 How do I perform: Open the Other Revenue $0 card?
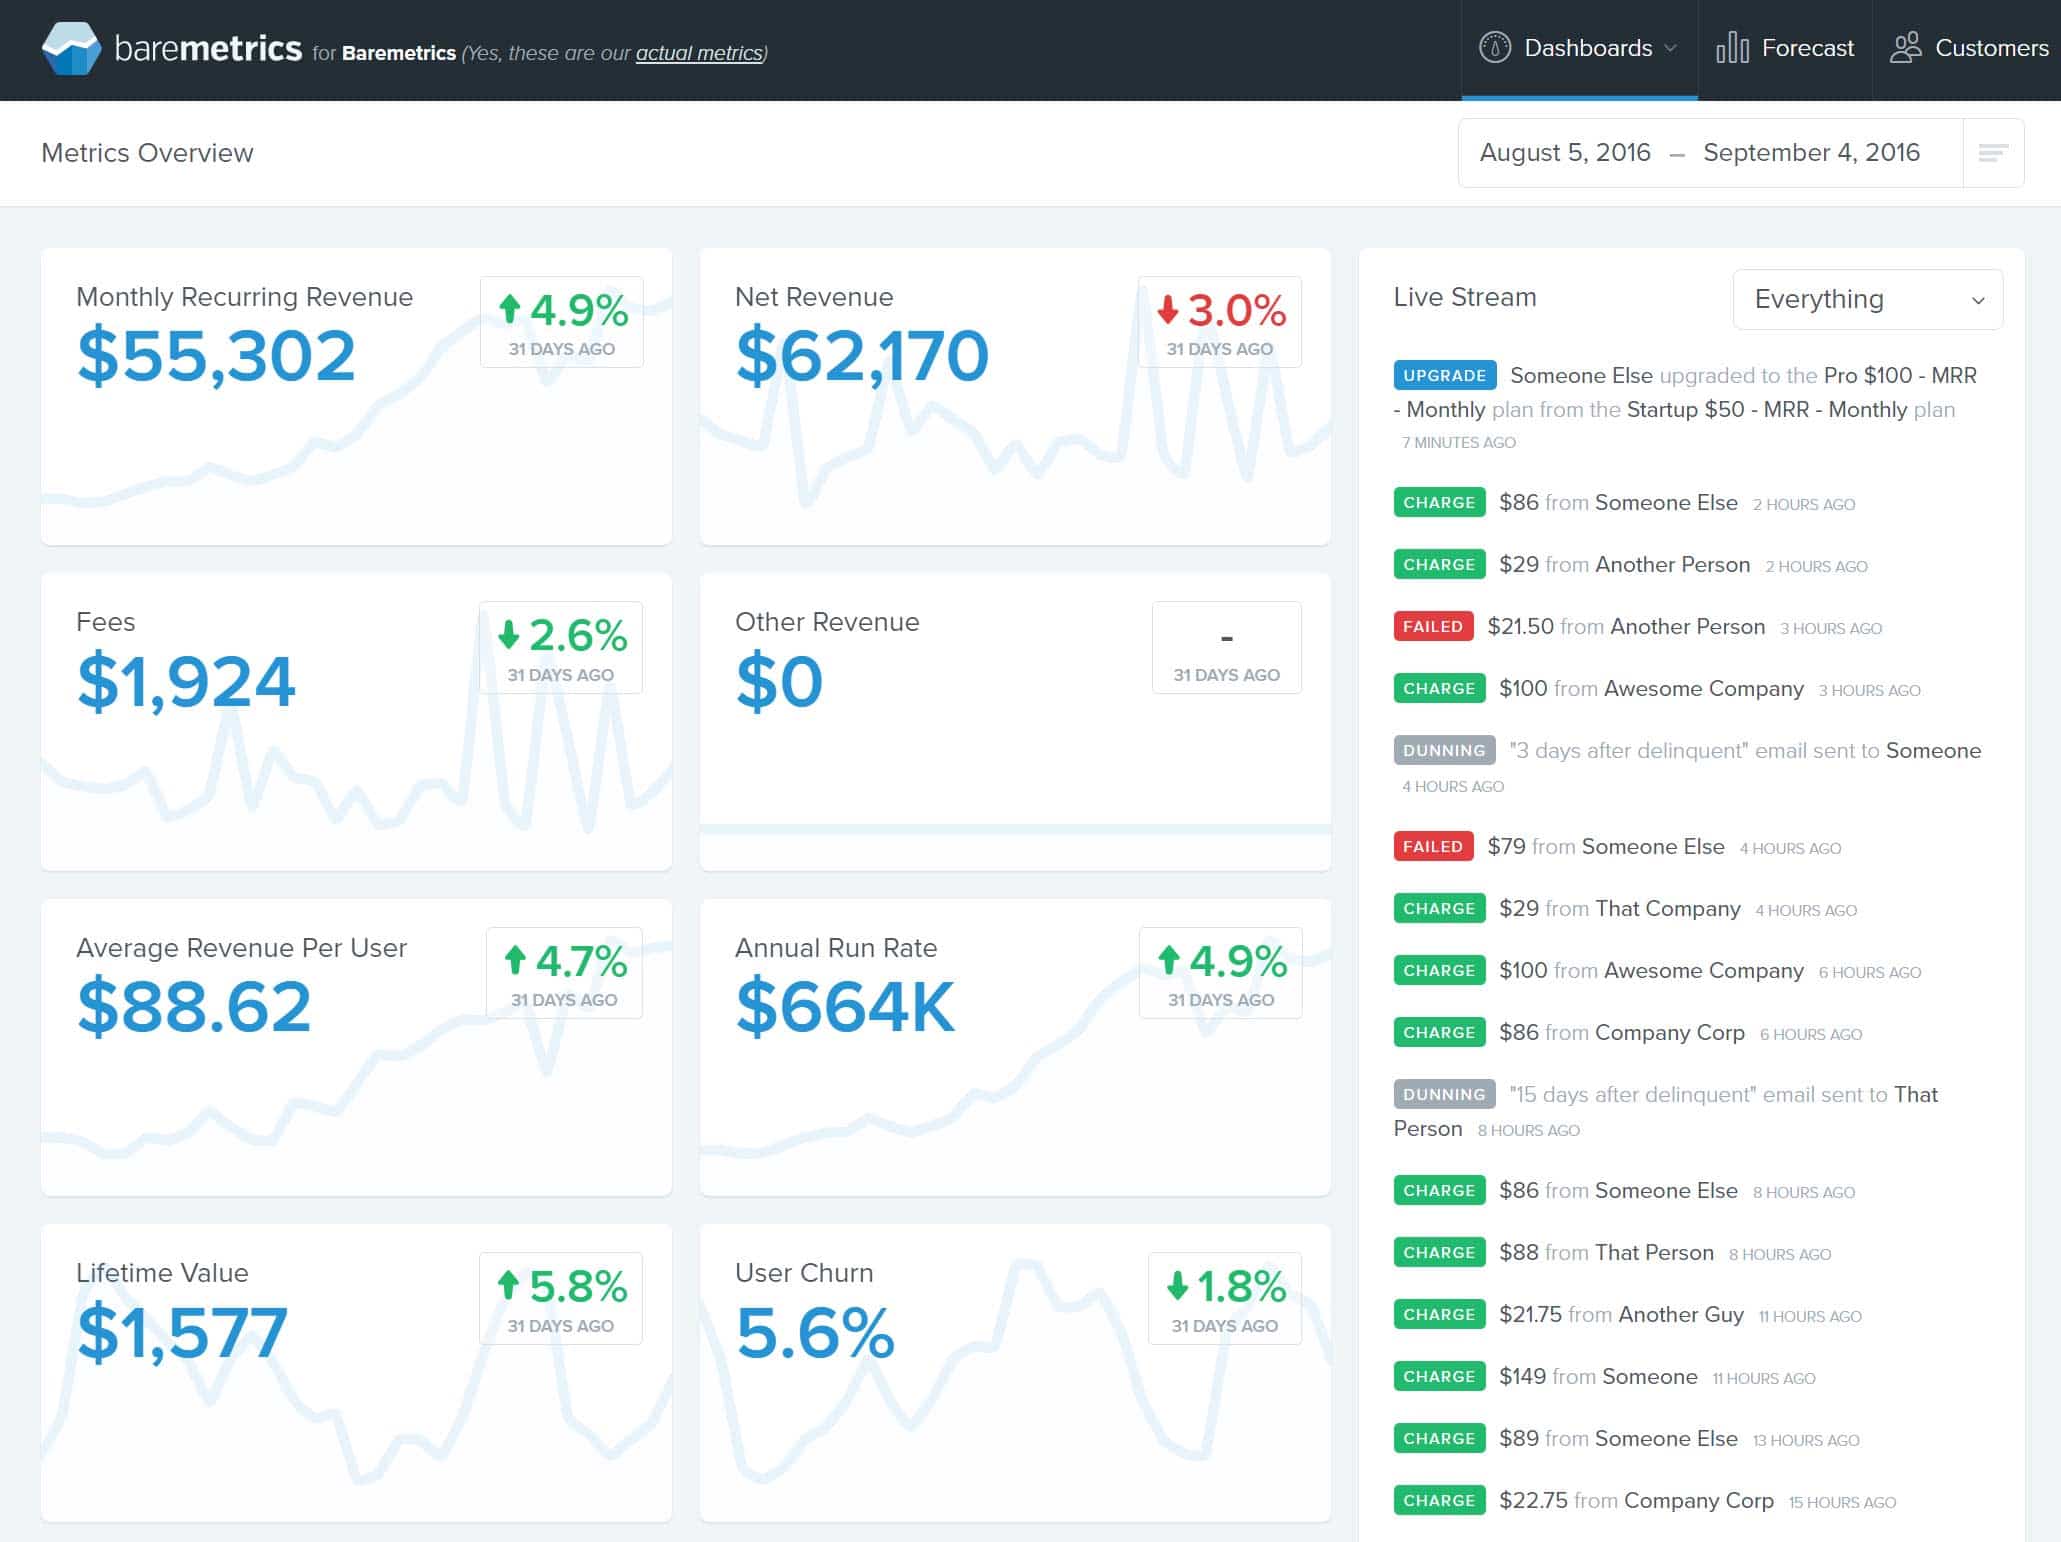1015,721
